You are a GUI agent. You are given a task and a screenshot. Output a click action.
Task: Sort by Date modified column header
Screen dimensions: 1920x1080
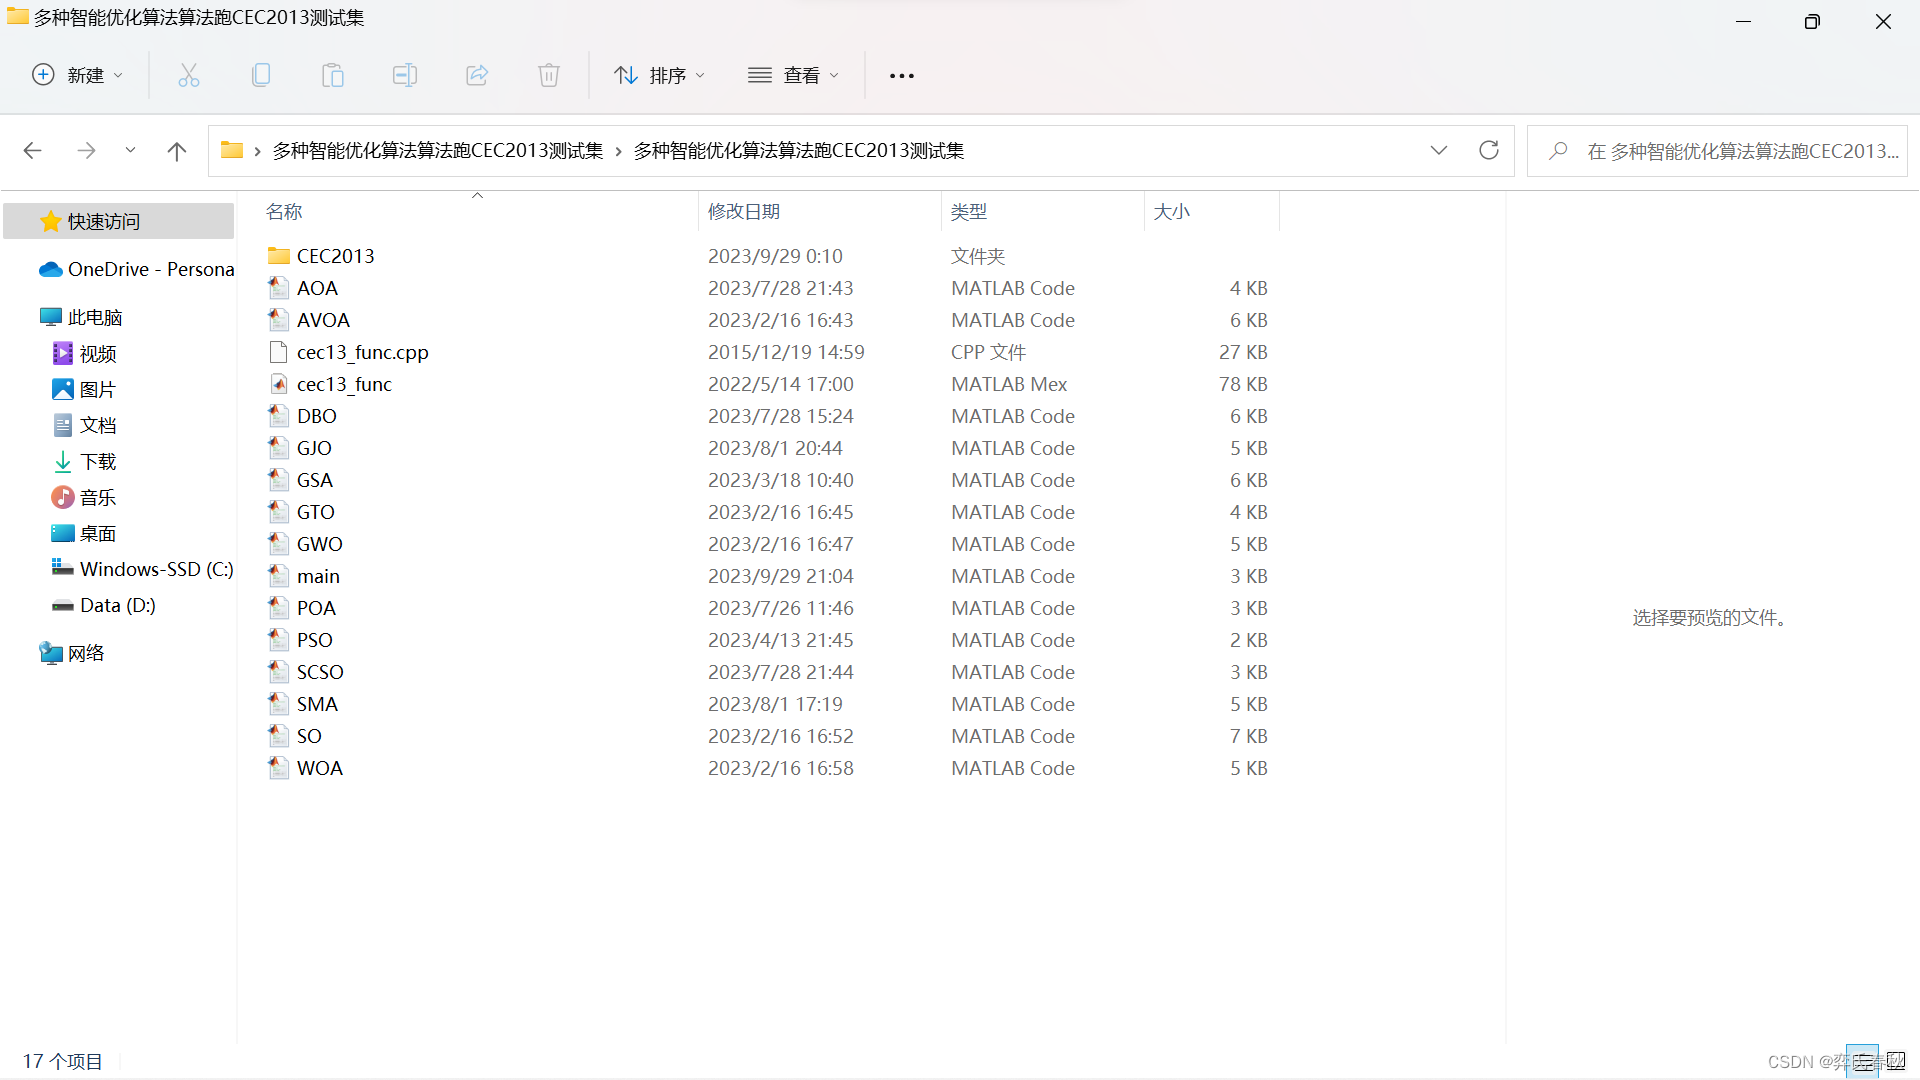tap(820, 212)
